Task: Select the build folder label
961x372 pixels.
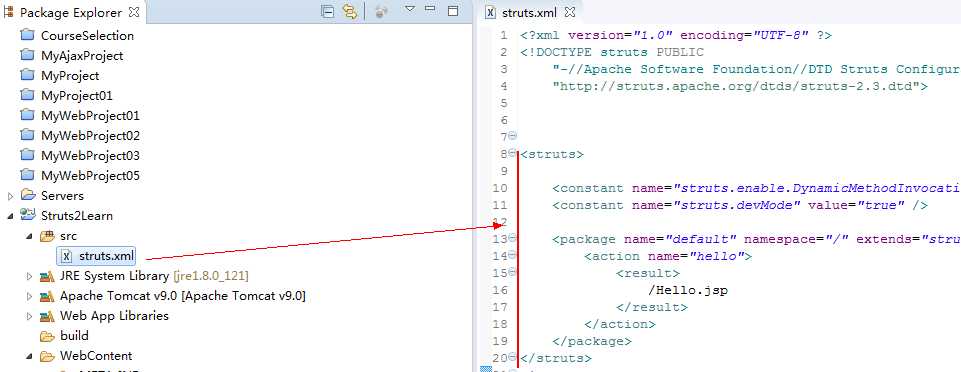Action: (x=74, y=336)
